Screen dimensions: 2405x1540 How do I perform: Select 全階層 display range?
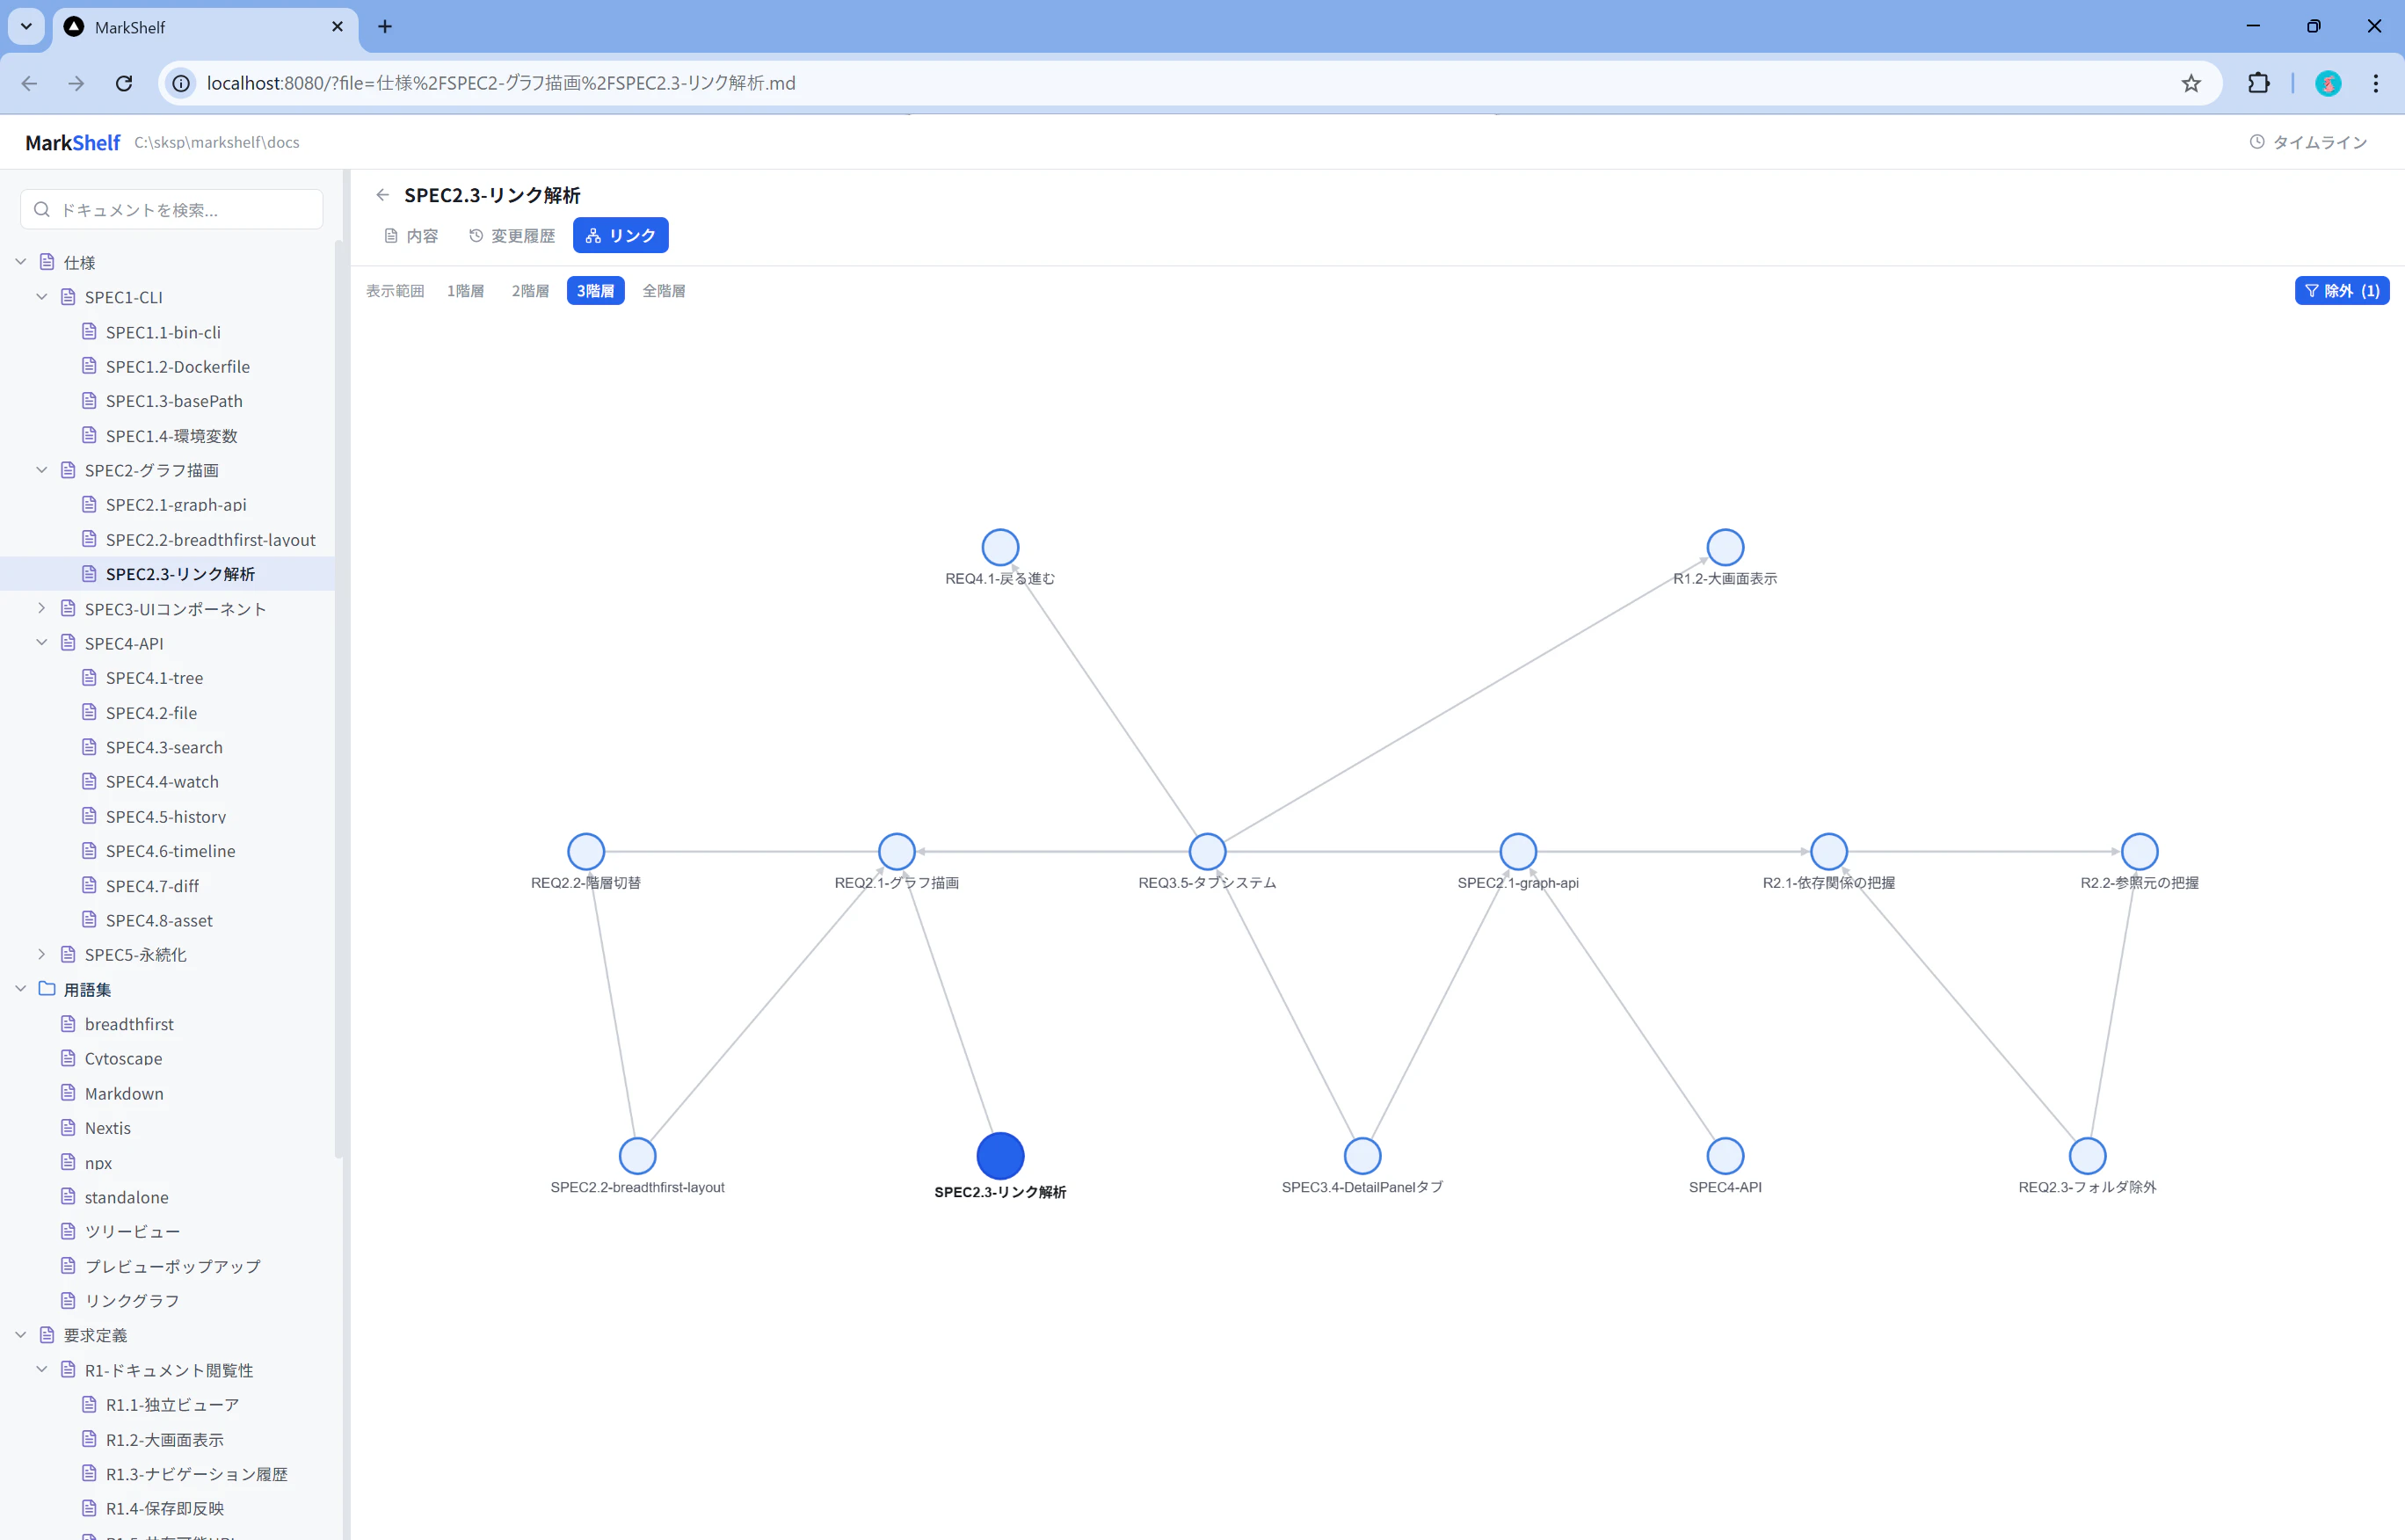point(663,291)
